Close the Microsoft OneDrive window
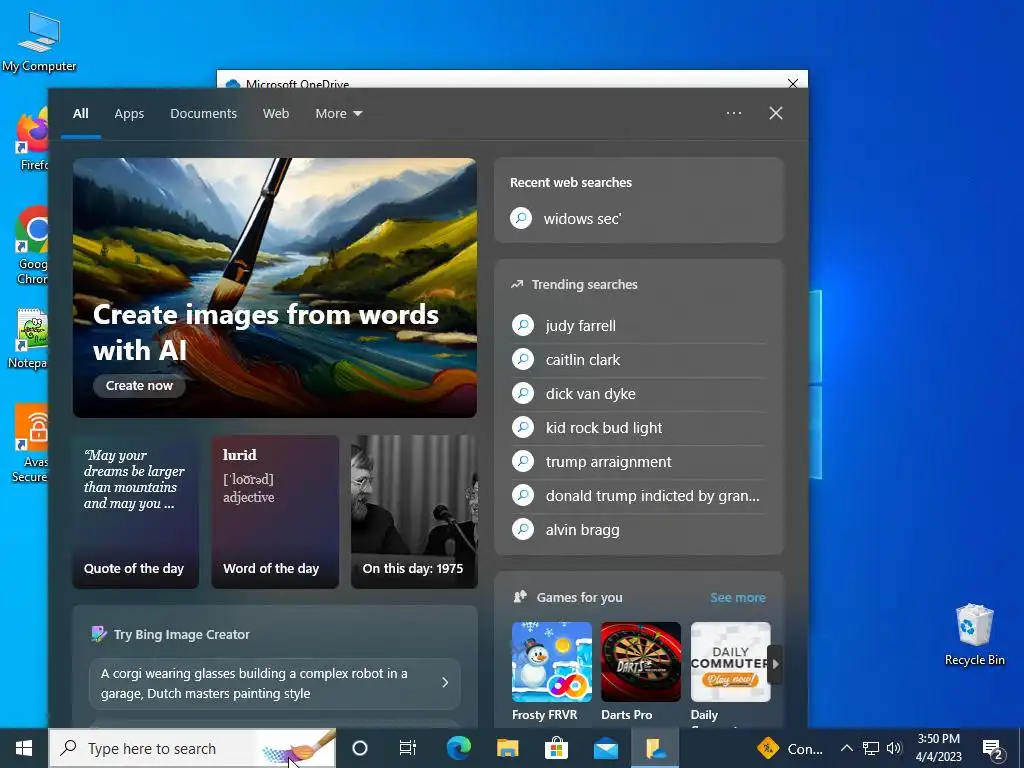The image size is (1024, 768). click(793, 83)
